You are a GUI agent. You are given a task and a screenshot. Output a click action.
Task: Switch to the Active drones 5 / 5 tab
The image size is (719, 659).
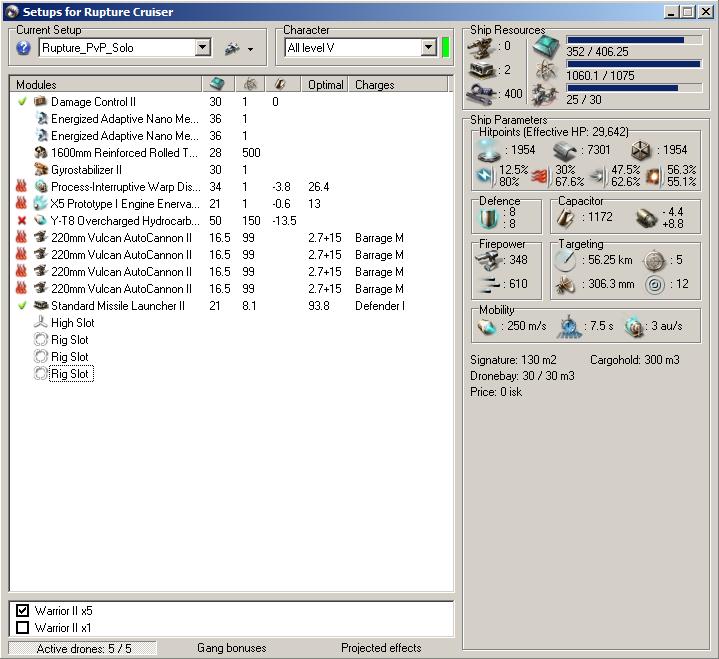(83, 648)
